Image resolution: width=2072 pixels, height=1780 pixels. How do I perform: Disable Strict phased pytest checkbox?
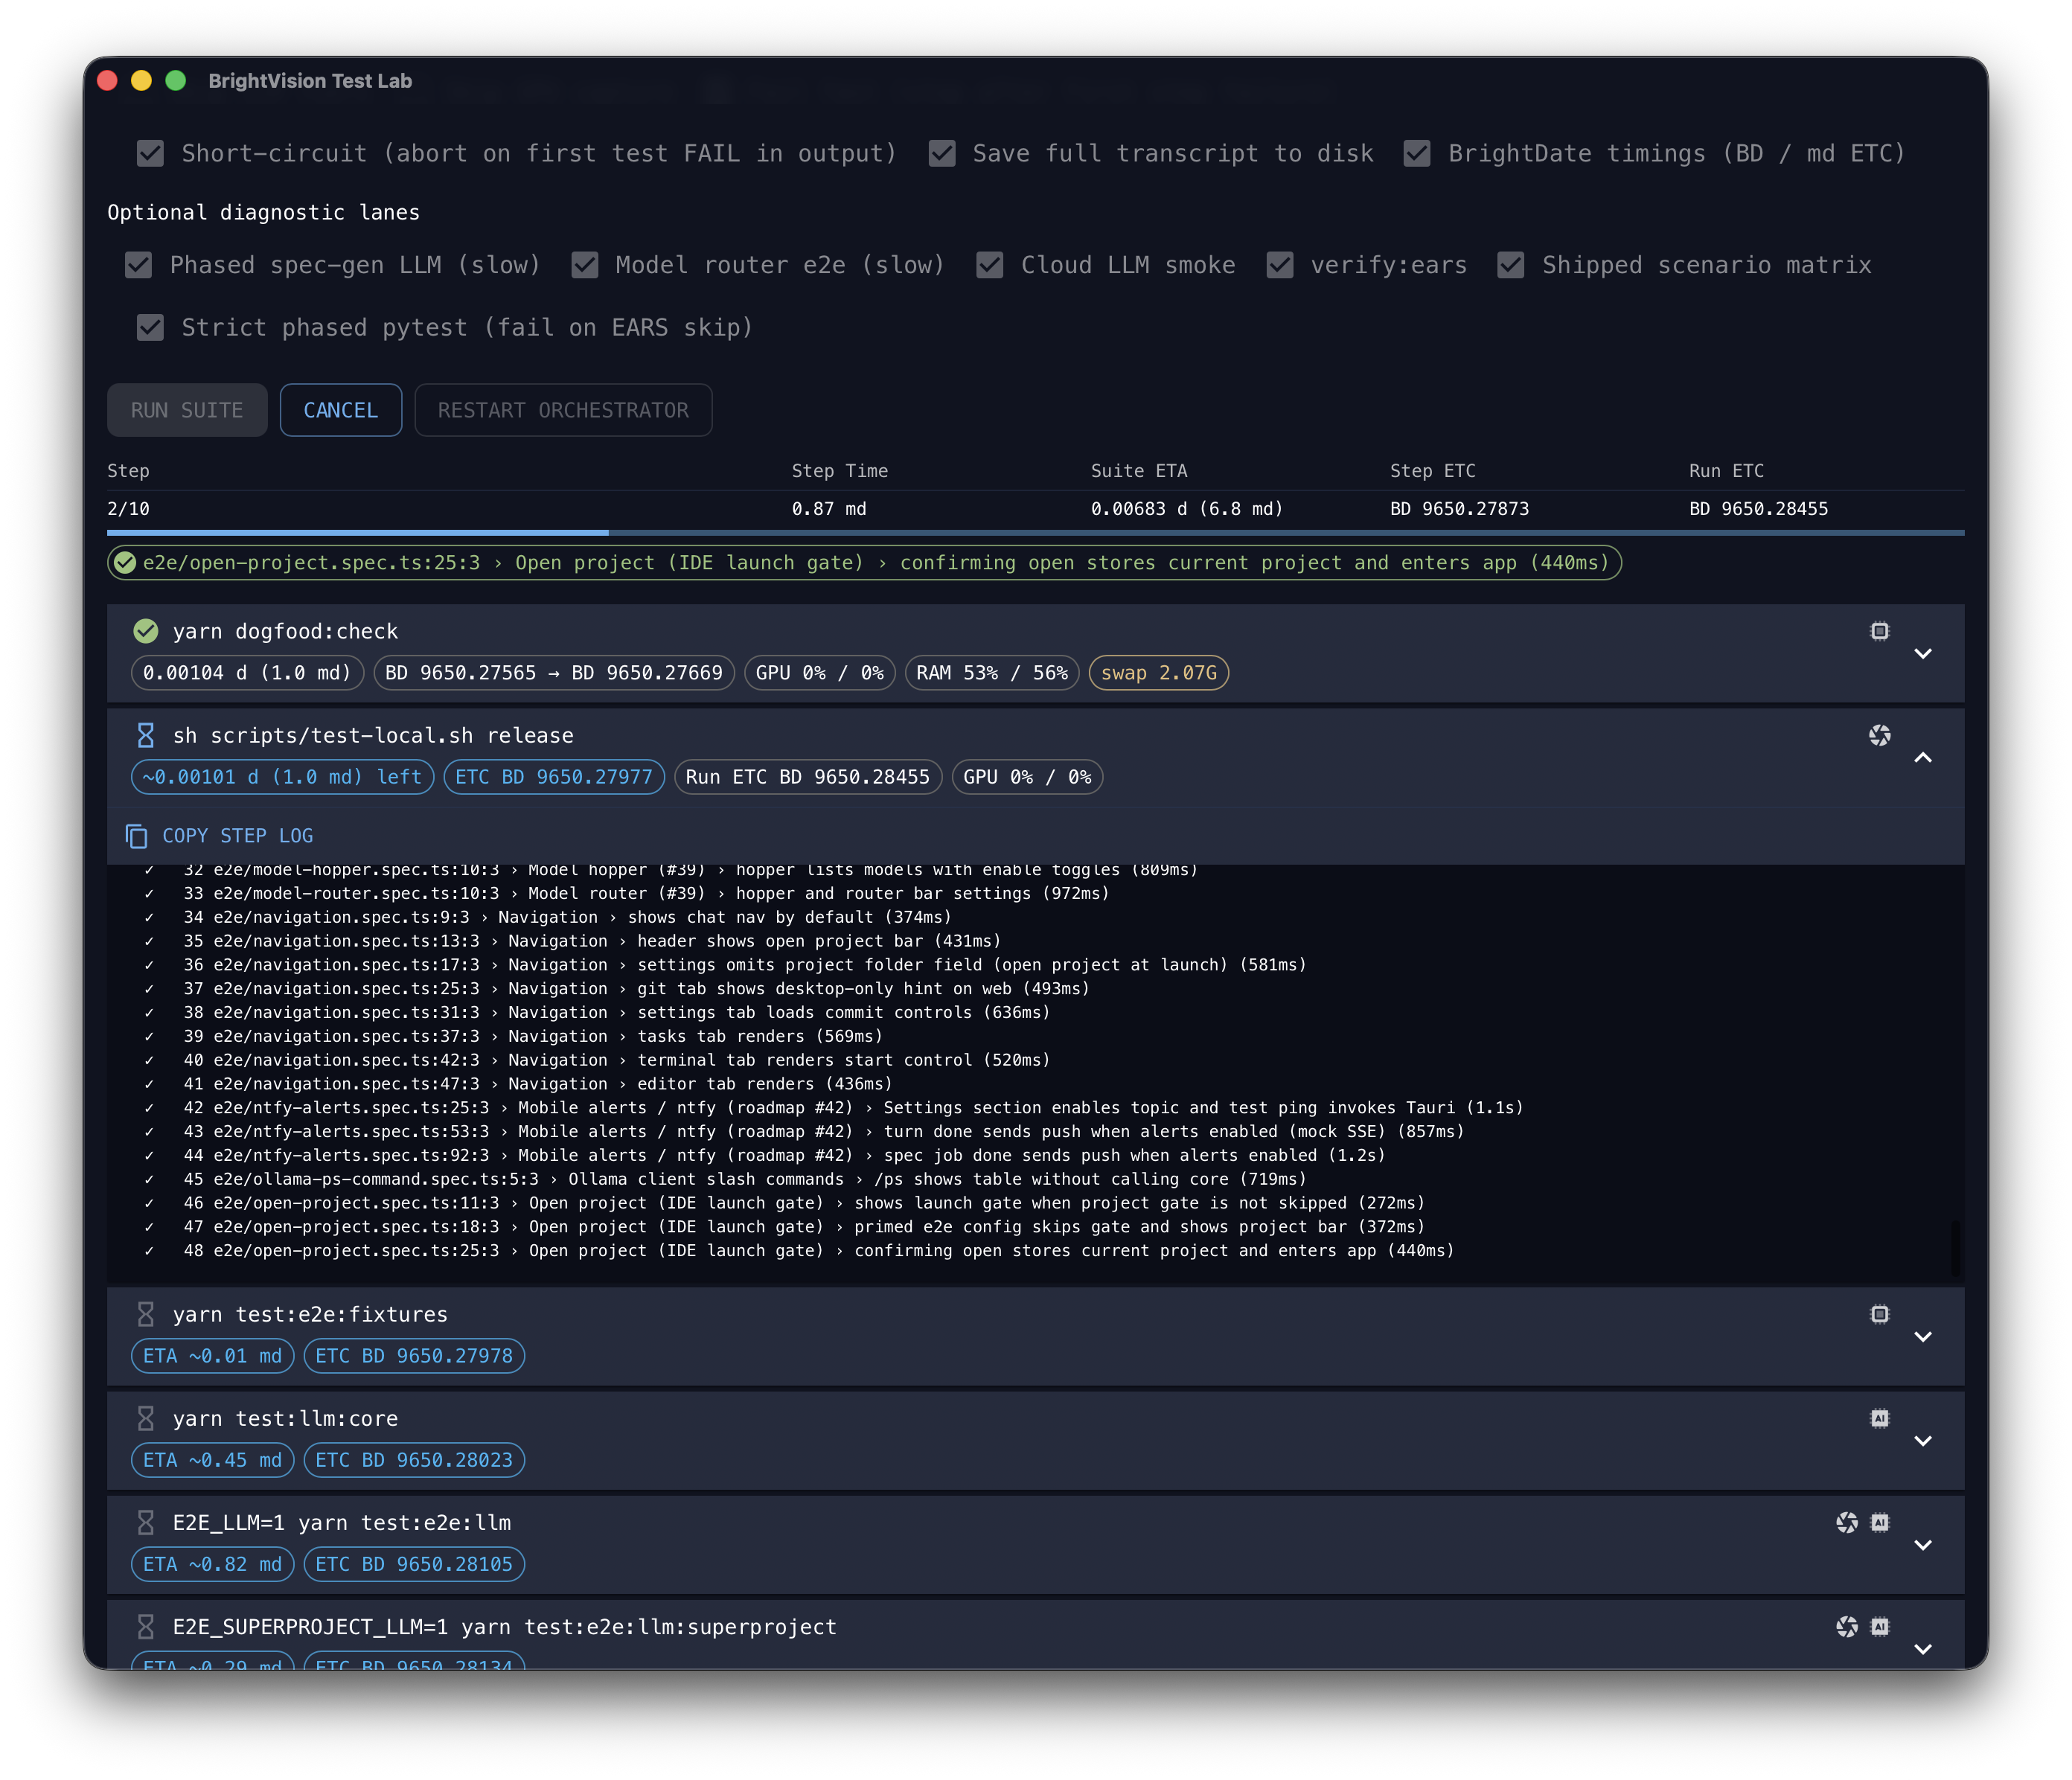click(x=150, y=327)
